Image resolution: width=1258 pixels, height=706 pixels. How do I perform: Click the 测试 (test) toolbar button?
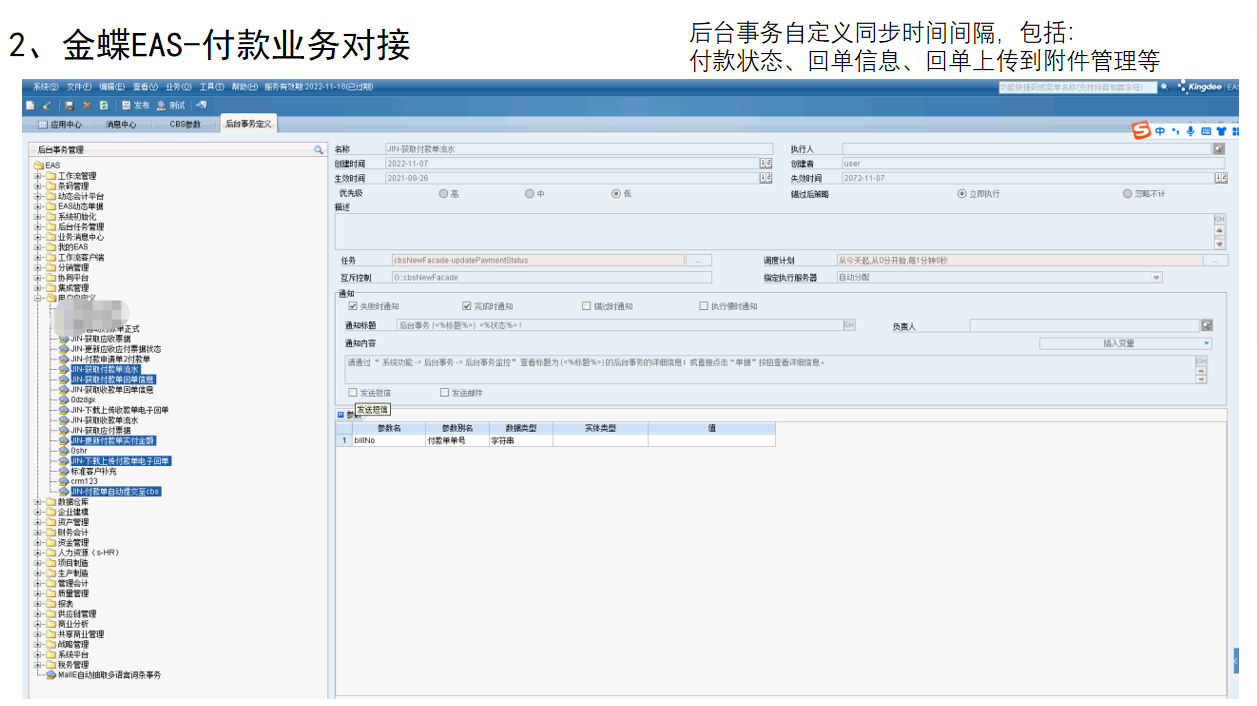[171, 105]
